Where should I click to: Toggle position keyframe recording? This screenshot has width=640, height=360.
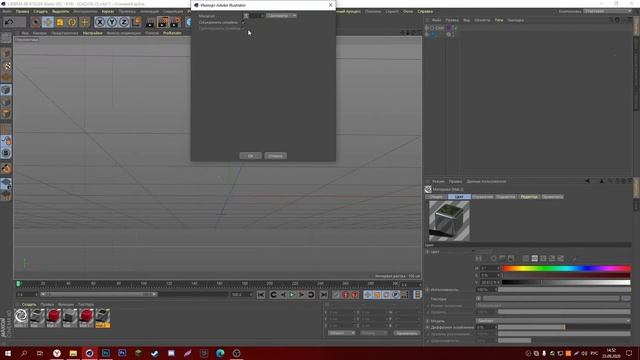[x=368, y=294]
